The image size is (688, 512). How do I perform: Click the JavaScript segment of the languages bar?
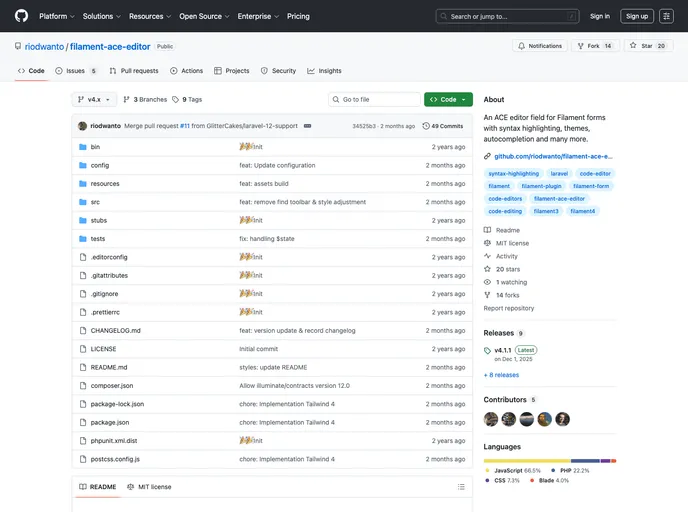coord(527,461)
